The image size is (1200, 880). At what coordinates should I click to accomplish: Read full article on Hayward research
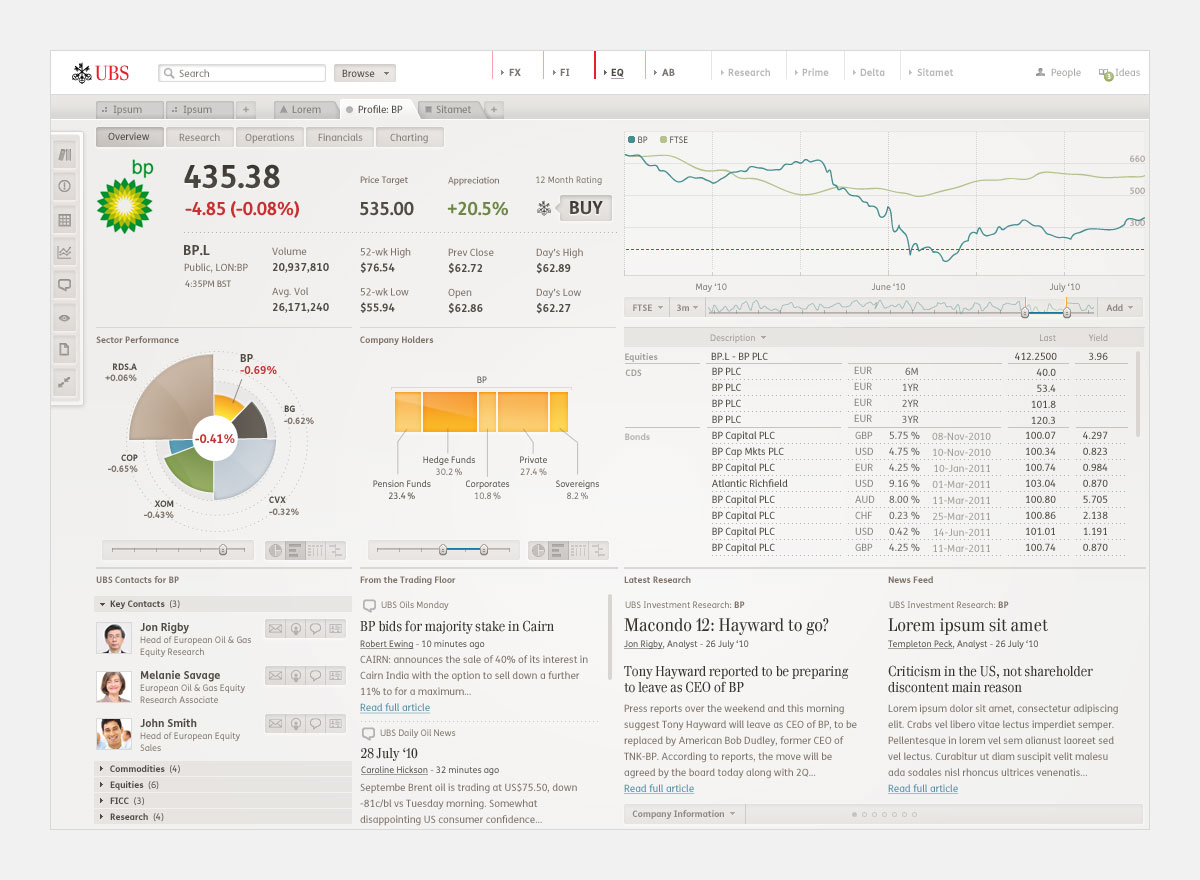pyautogui.click(x=659, y=789)
